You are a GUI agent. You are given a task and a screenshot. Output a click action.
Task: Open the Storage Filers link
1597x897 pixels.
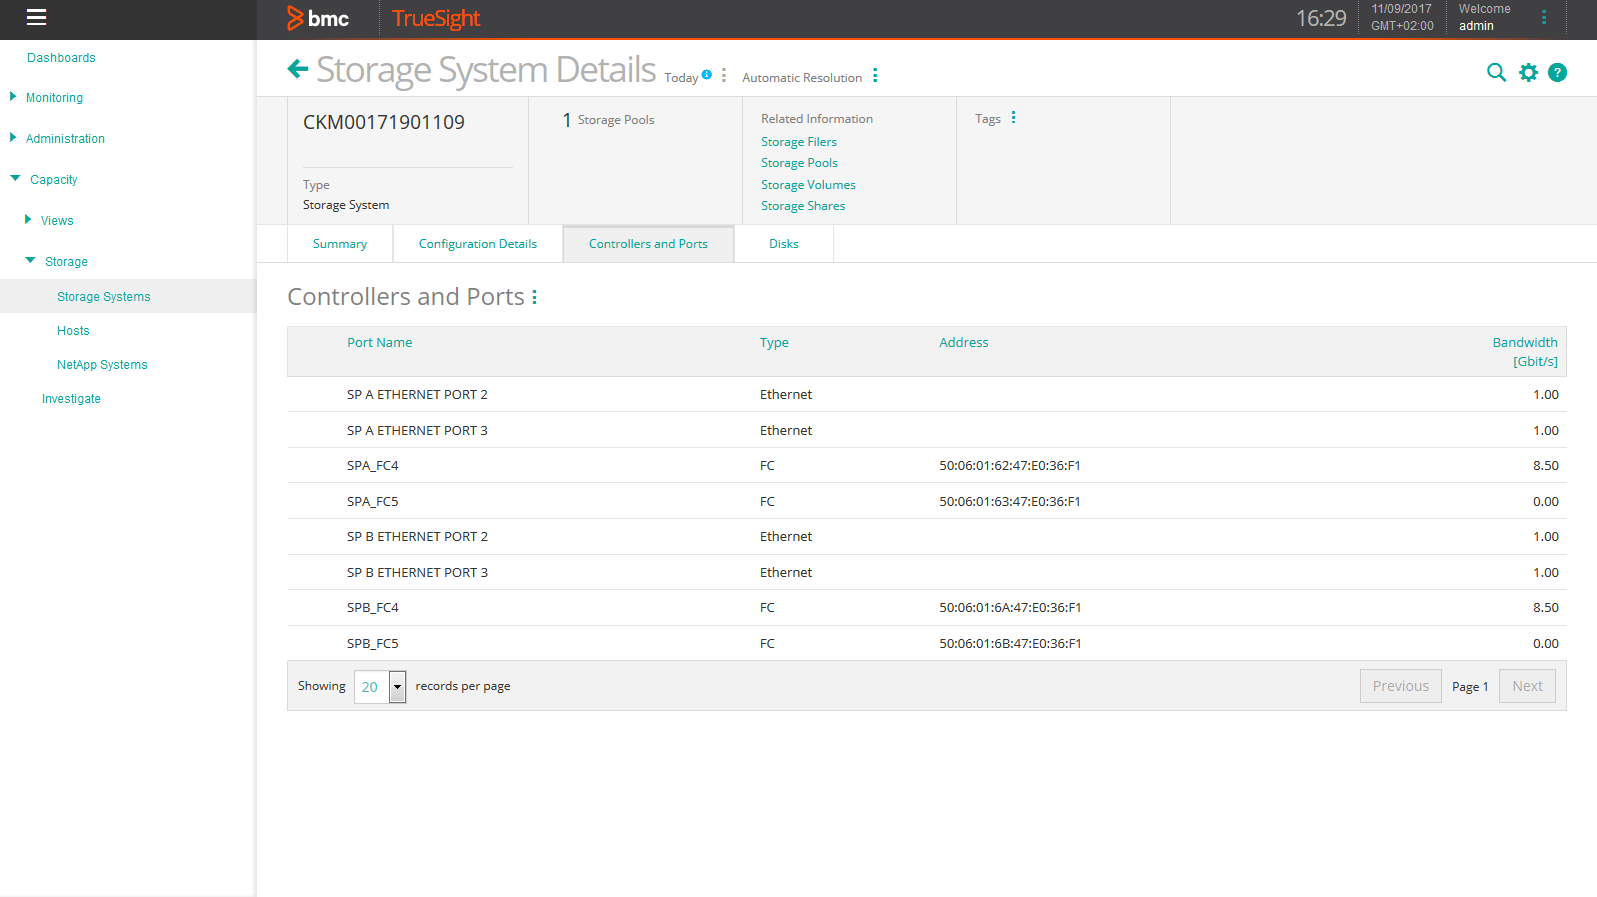(799, 142)
